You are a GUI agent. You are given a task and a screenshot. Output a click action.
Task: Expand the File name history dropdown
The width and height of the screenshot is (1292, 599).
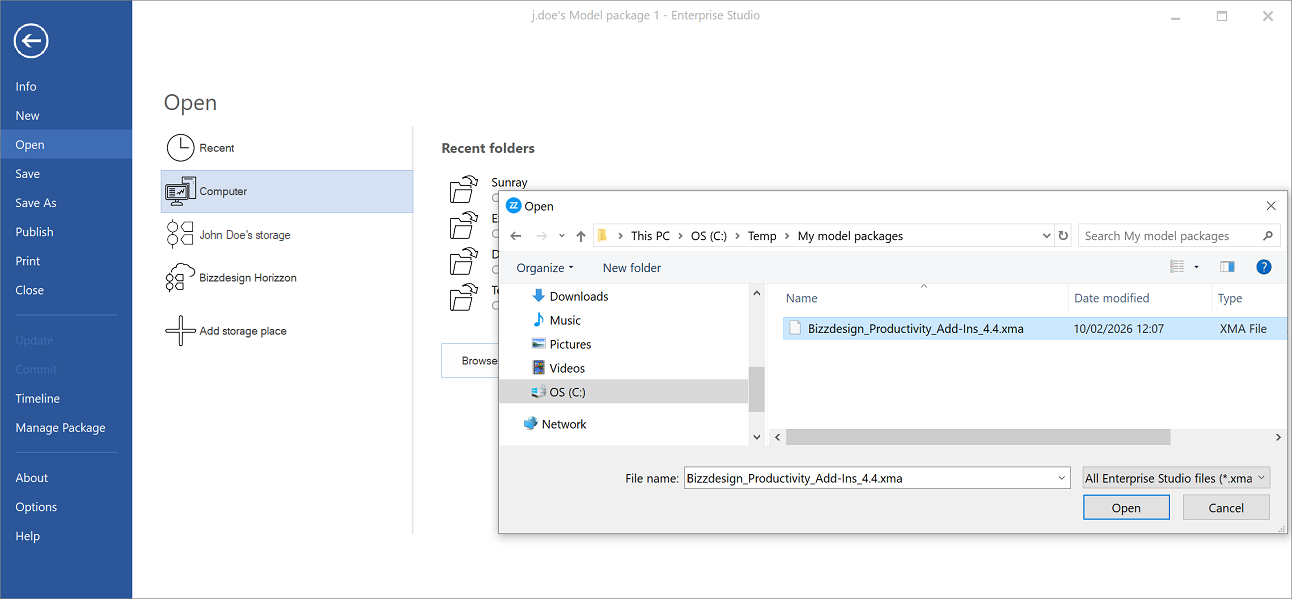1061,478
